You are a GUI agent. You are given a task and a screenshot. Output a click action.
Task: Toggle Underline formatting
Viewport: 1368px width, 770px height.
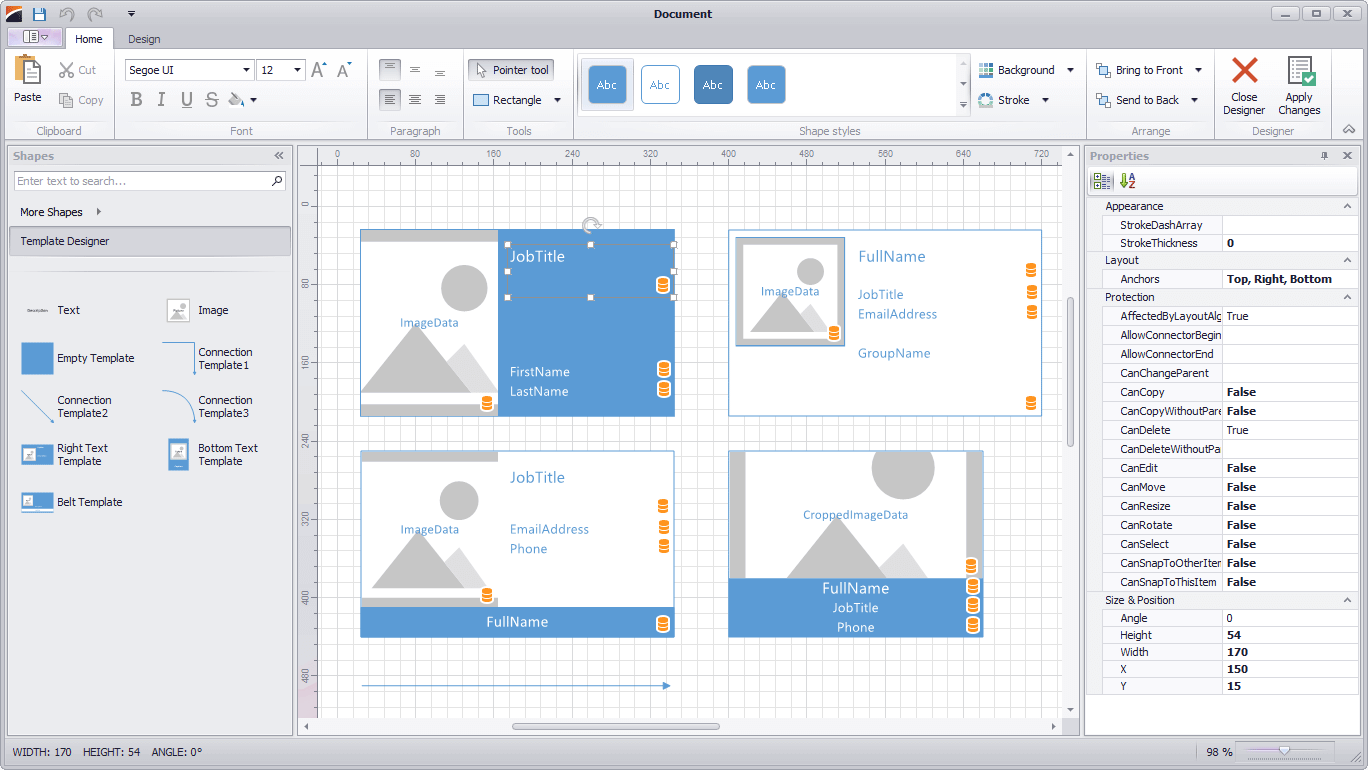click(x=186, y=99)
